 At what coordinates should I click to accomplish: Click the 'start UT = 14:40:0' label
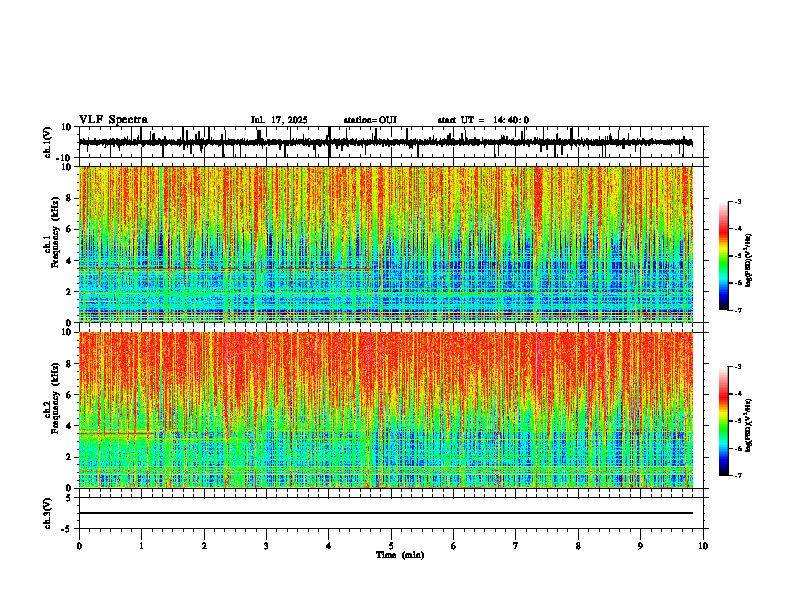tap(483, 120)
